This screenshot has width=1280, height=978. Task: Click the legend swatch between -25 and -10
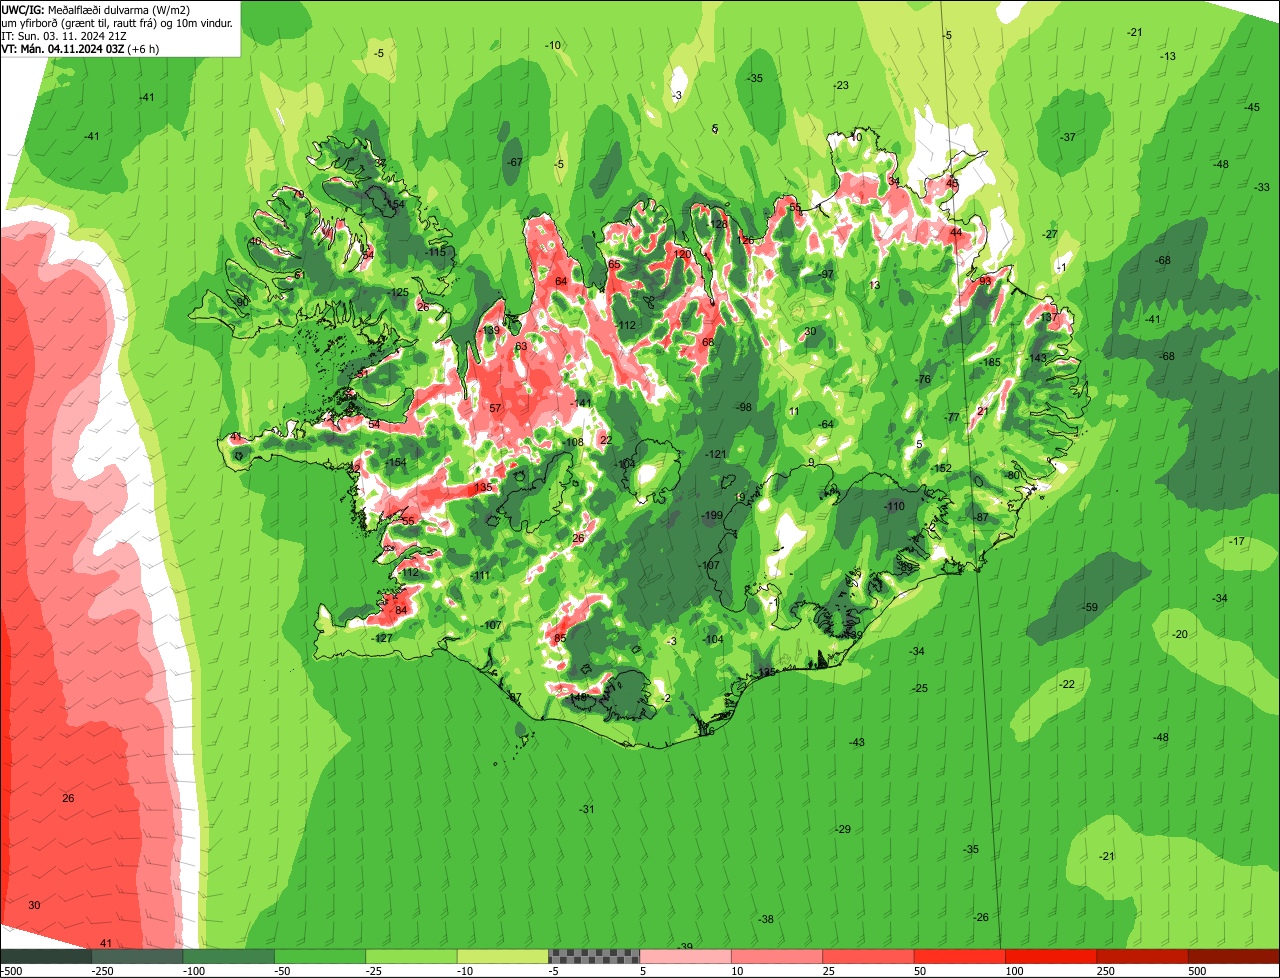(411, 956)
